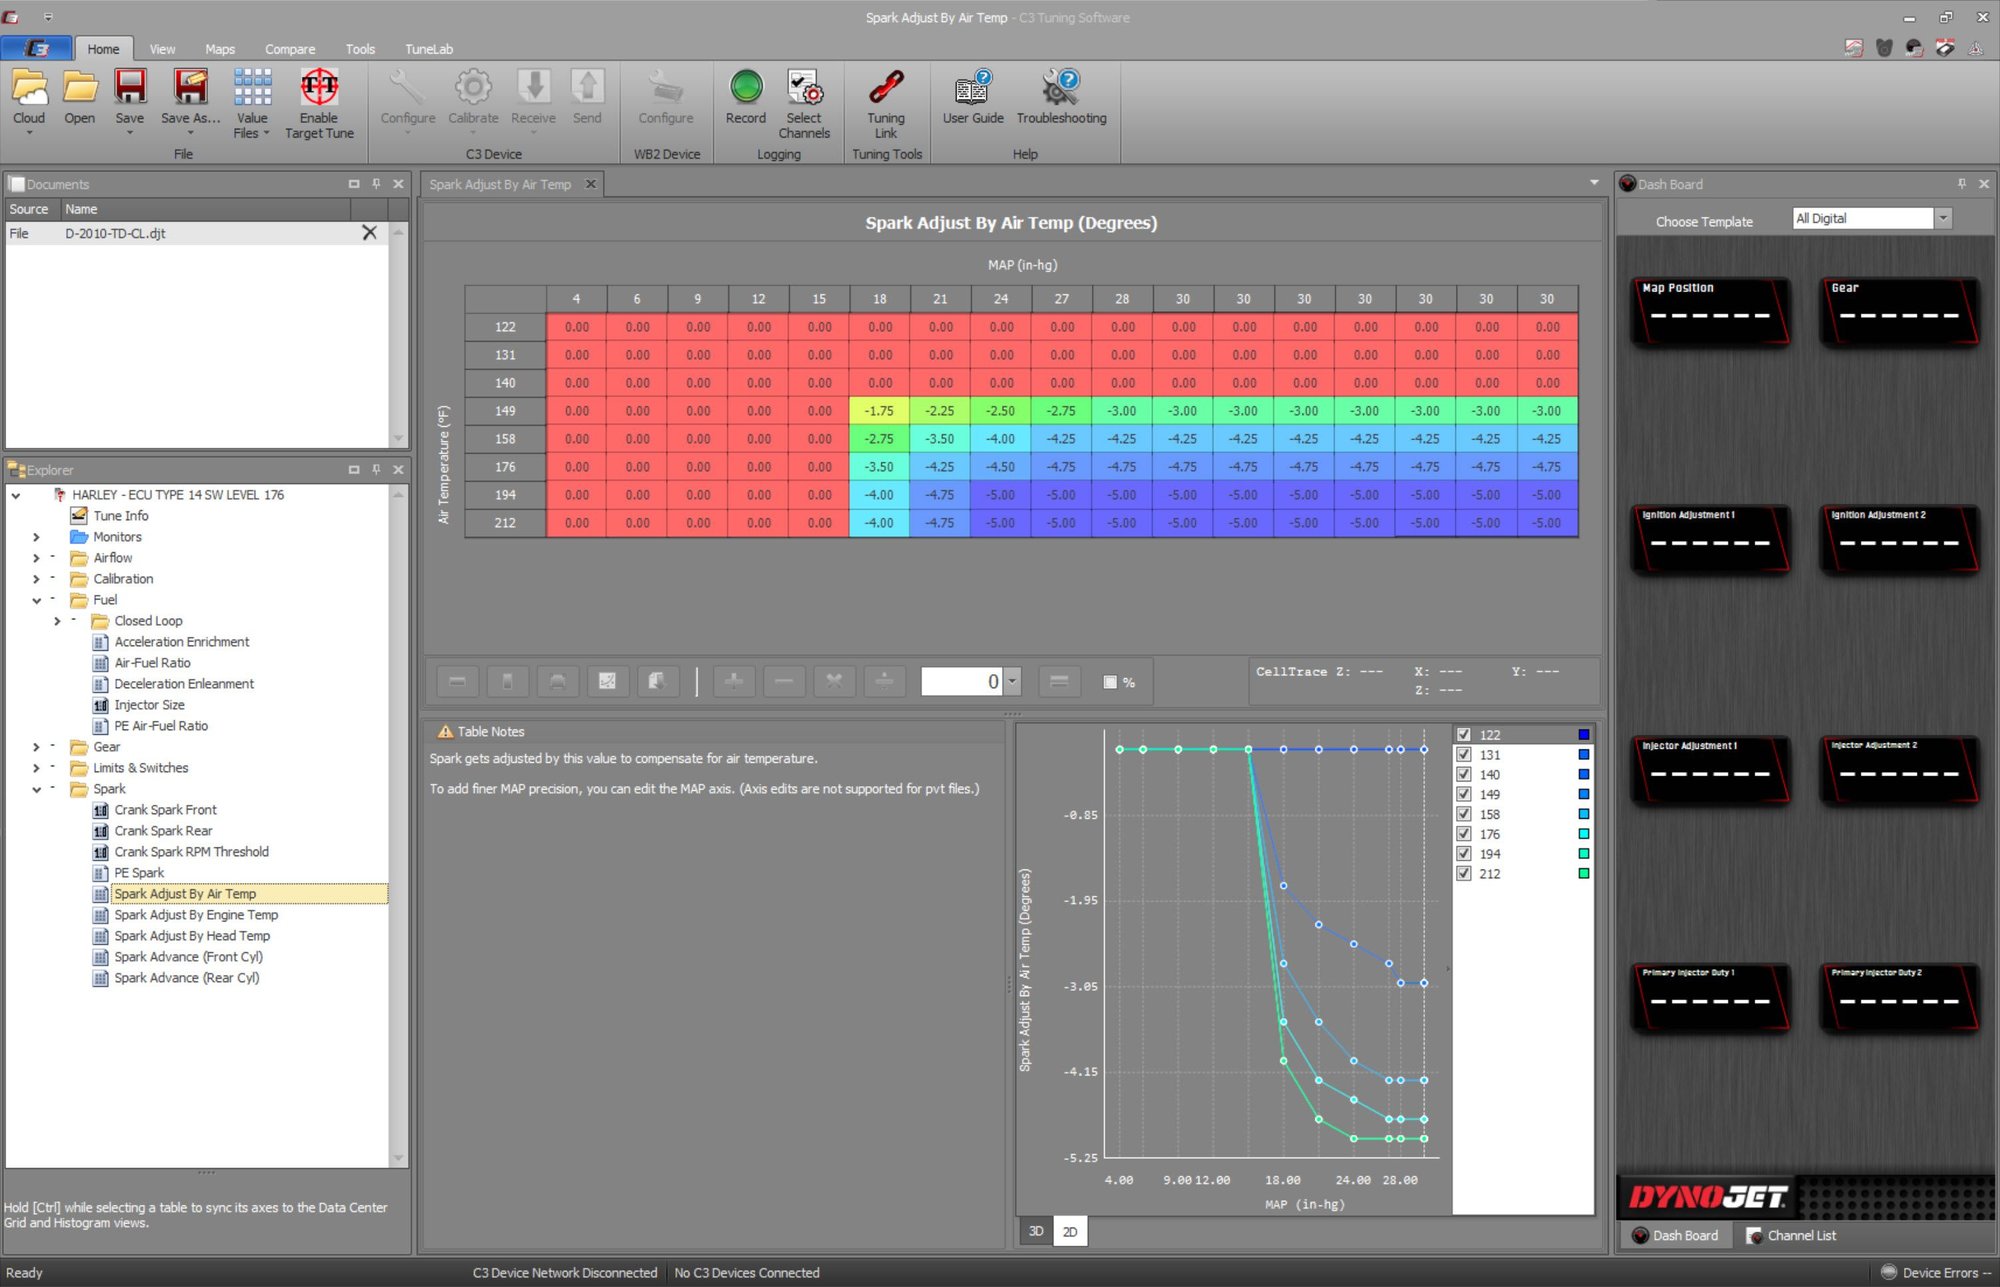The image size is (2000, 1287).
Task: Click the Troubleshooting help icon
Action: point(1061,89)
